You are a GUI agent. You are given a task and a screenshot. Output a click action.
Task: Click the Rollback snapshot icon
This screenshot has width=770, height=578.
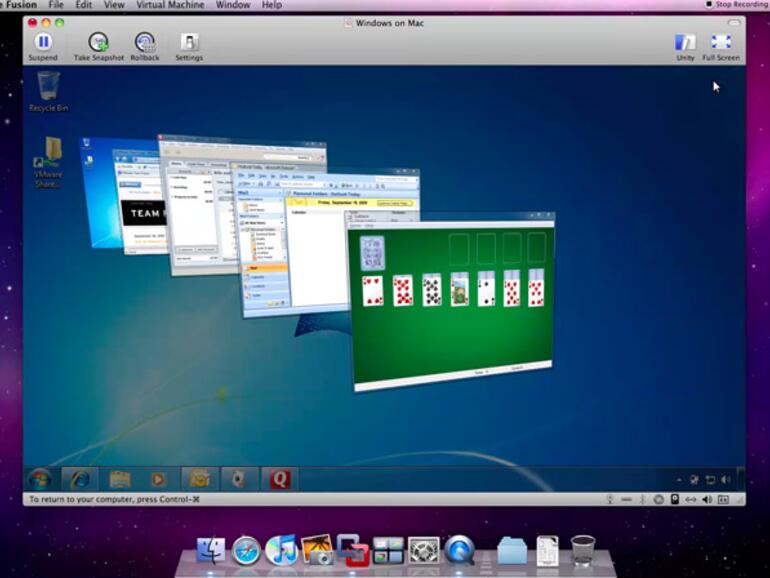coord(145,43)
